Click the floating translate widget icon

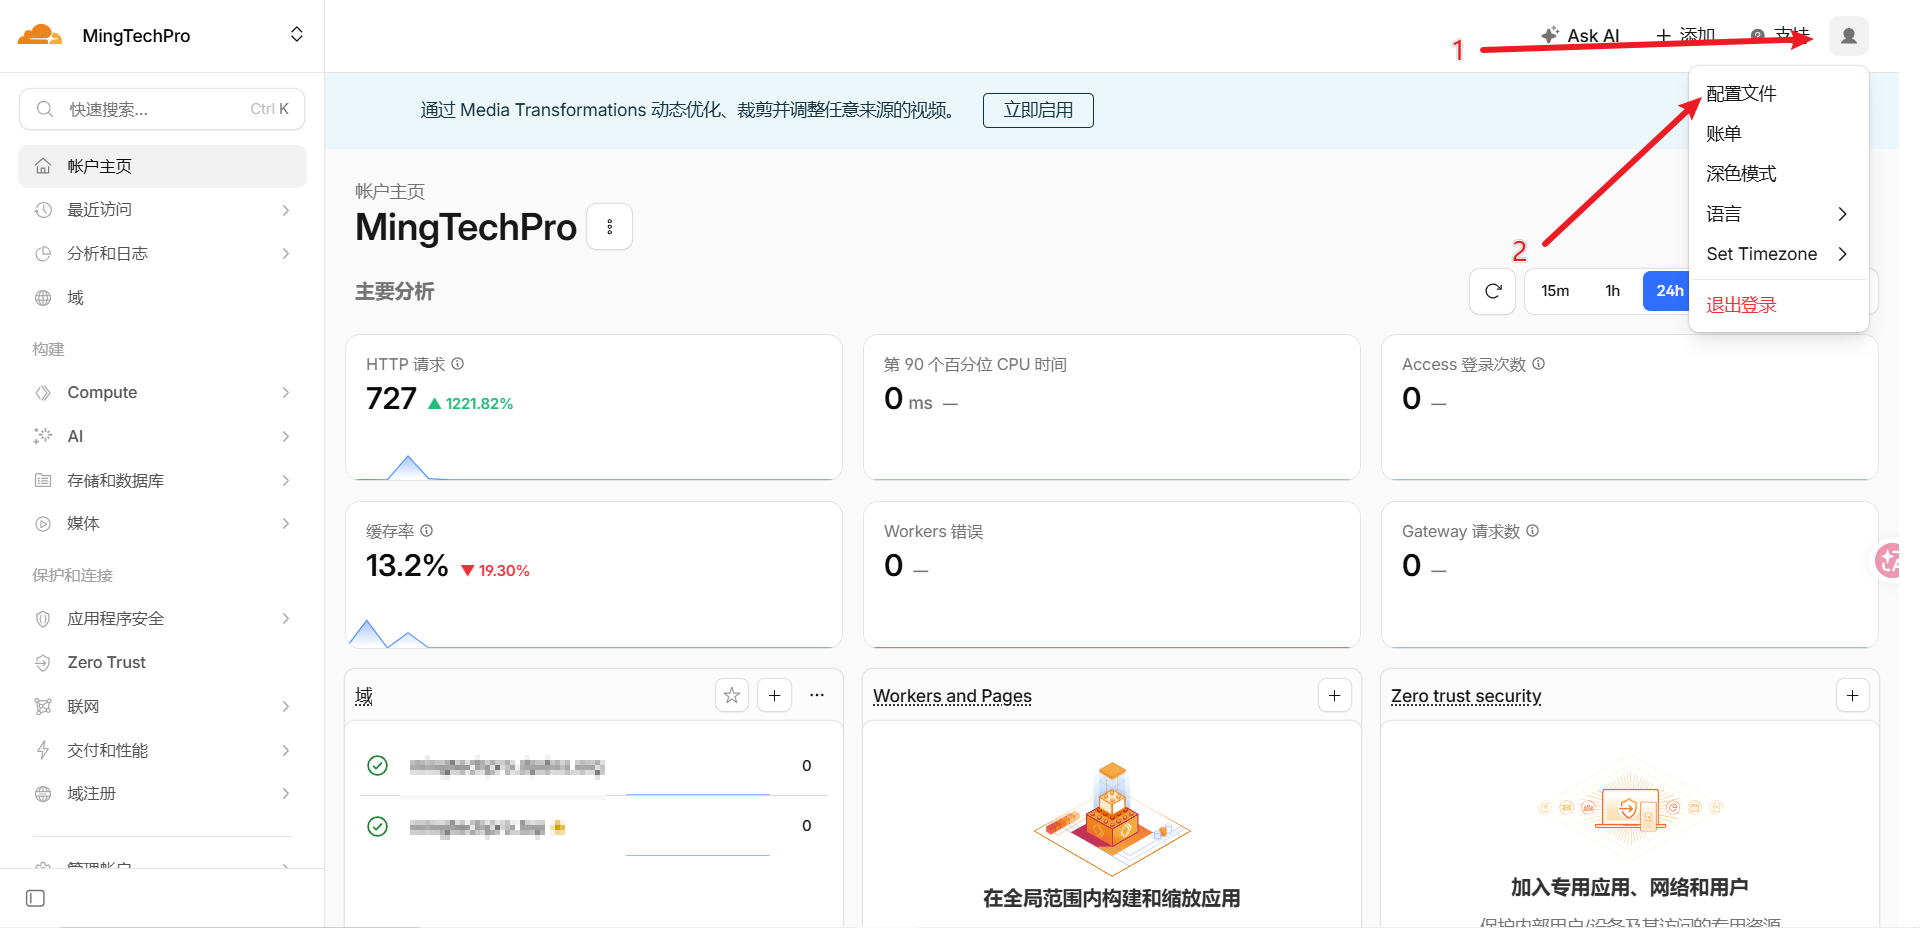[1888, 561]
